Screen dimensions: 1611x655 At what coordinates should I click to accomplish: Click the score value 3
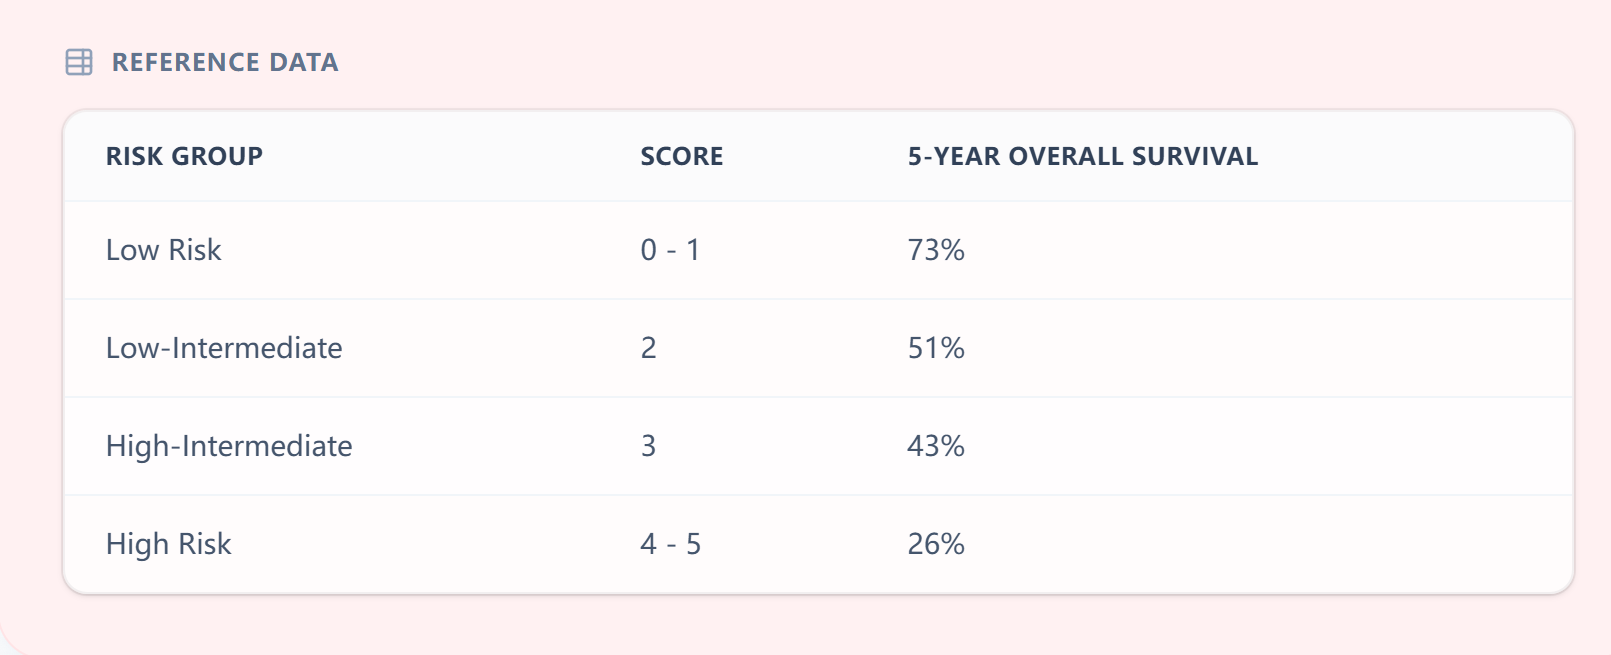[649, 446]
